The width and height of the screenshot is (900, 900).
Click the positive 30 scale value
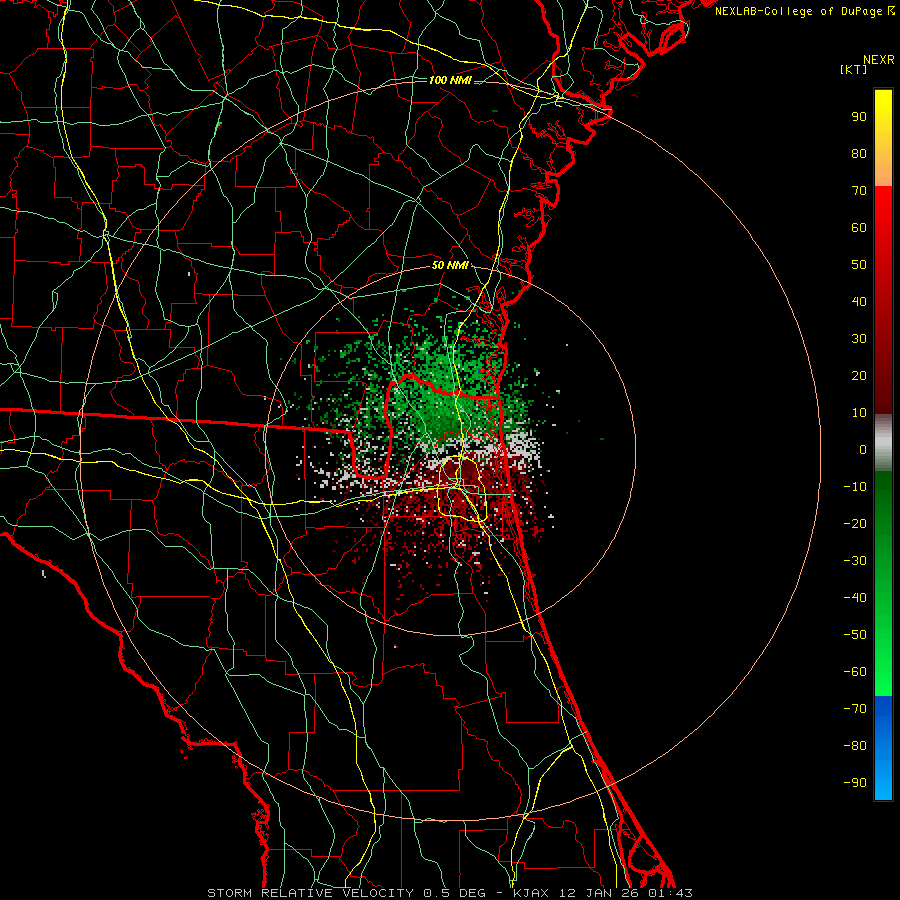click(859, 339)
